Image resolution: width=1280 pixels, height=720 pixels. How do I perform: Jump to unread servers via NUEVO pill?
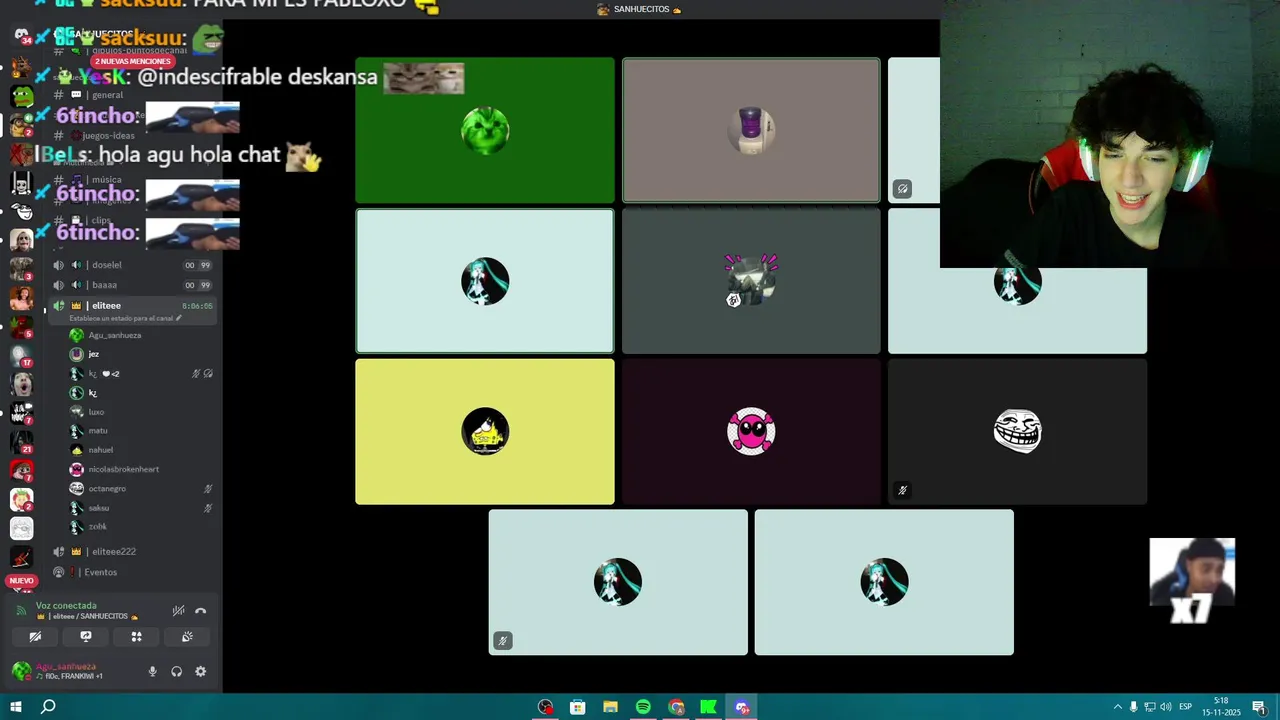pyautogui.click(x=21, y=580)
